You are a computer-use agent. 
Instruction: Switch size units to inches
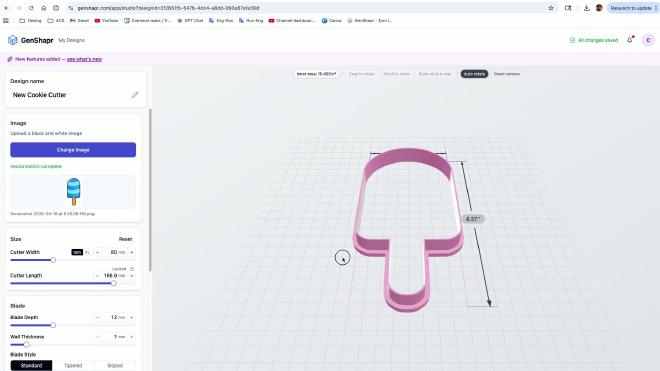point(87,252)
